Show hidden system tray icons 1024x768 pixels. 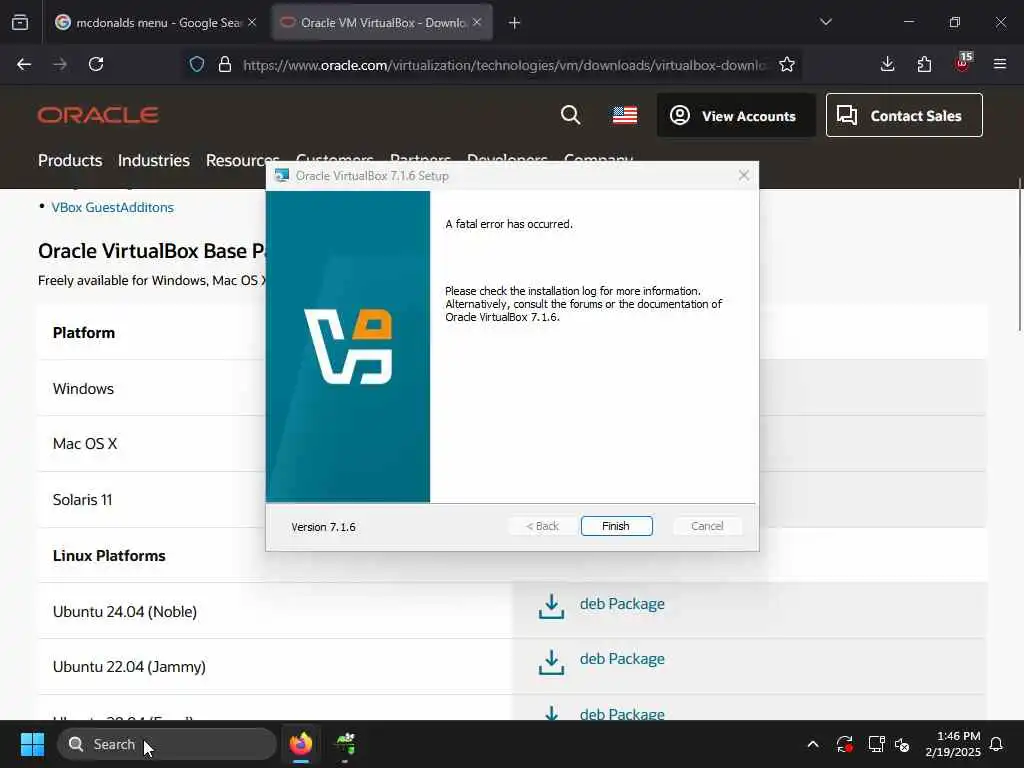pyautogui.click(x=813, y=744)
